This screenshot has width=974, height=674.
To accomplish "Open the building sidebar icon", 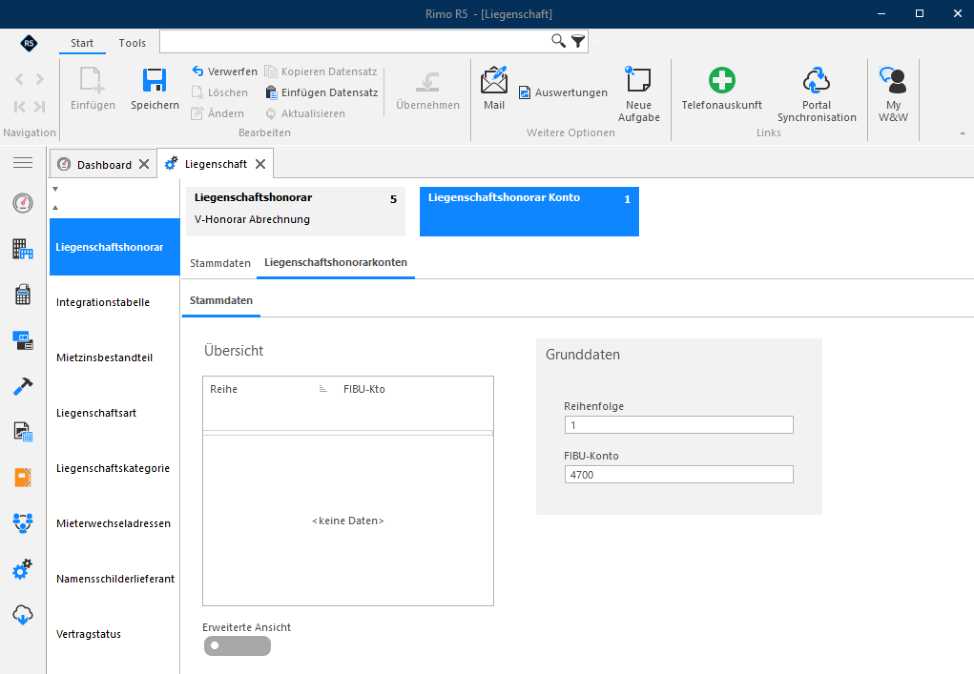I will click(x=23, y=249).
